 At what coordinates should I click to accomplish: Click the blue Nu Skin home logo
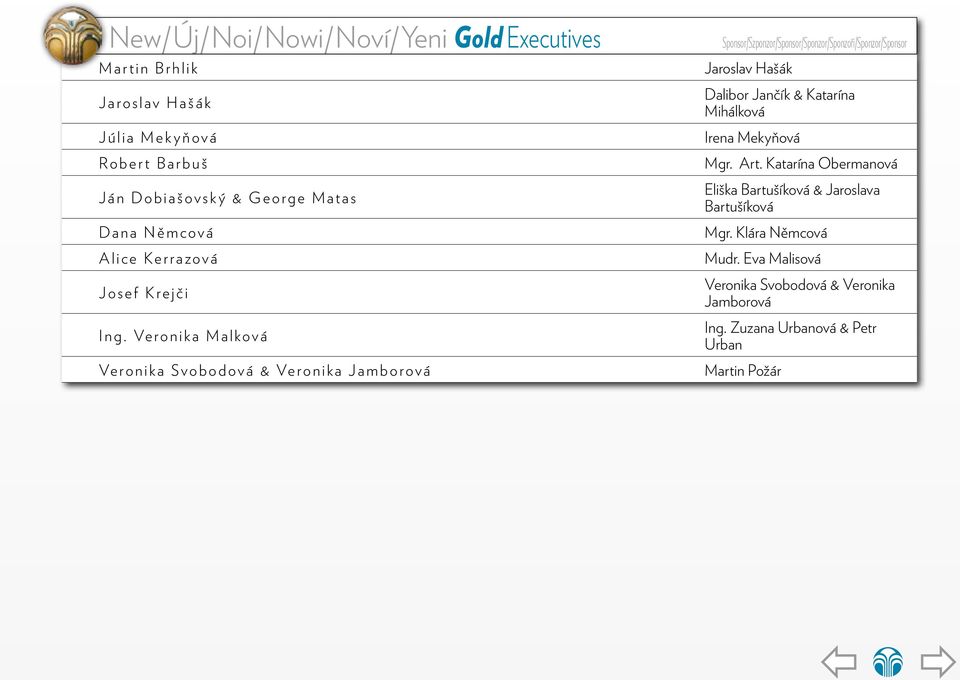click(x=888, y=662)
